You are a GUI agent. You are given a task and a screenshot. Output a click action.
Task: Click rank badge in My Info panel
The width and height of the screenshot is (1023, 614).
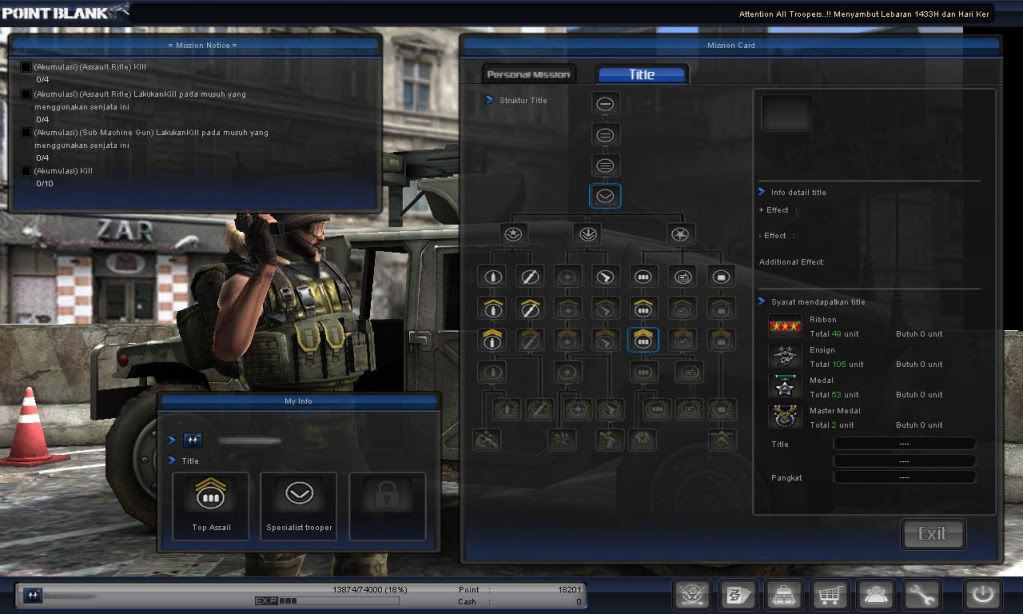pyautogui.click(x=192, y=440)
